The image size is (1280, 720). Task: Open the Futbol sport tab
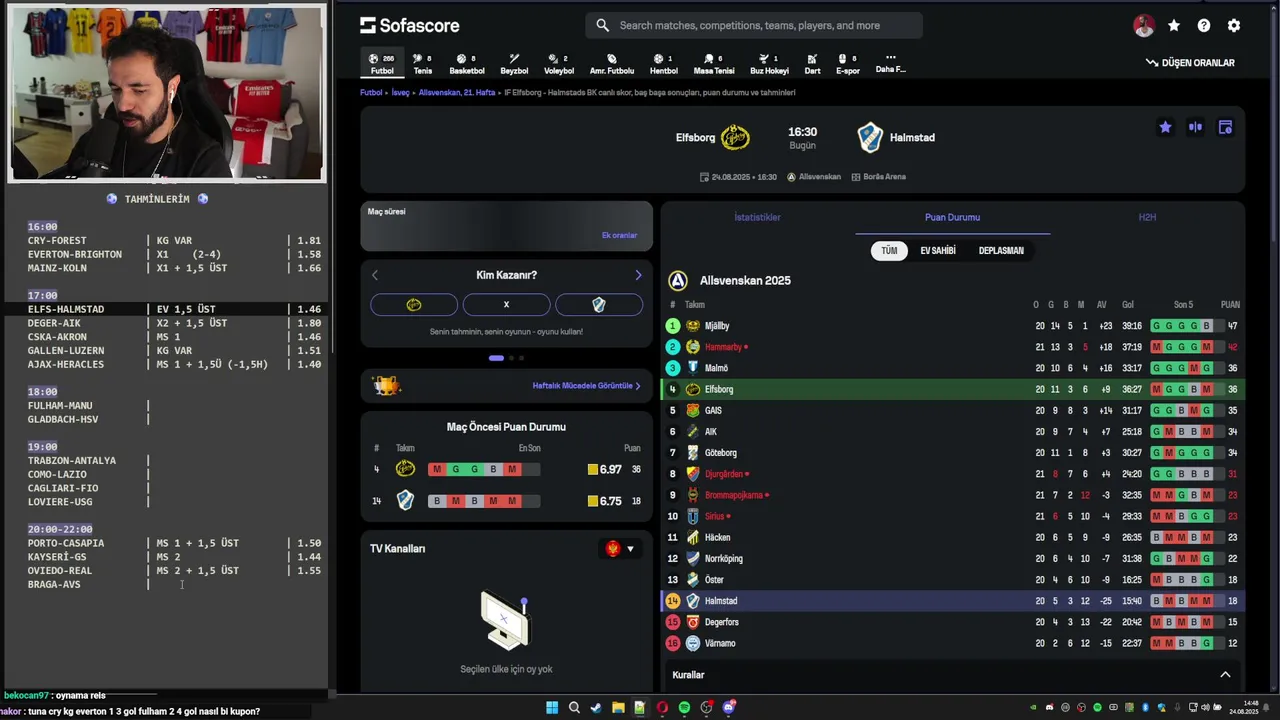[382, 64]
